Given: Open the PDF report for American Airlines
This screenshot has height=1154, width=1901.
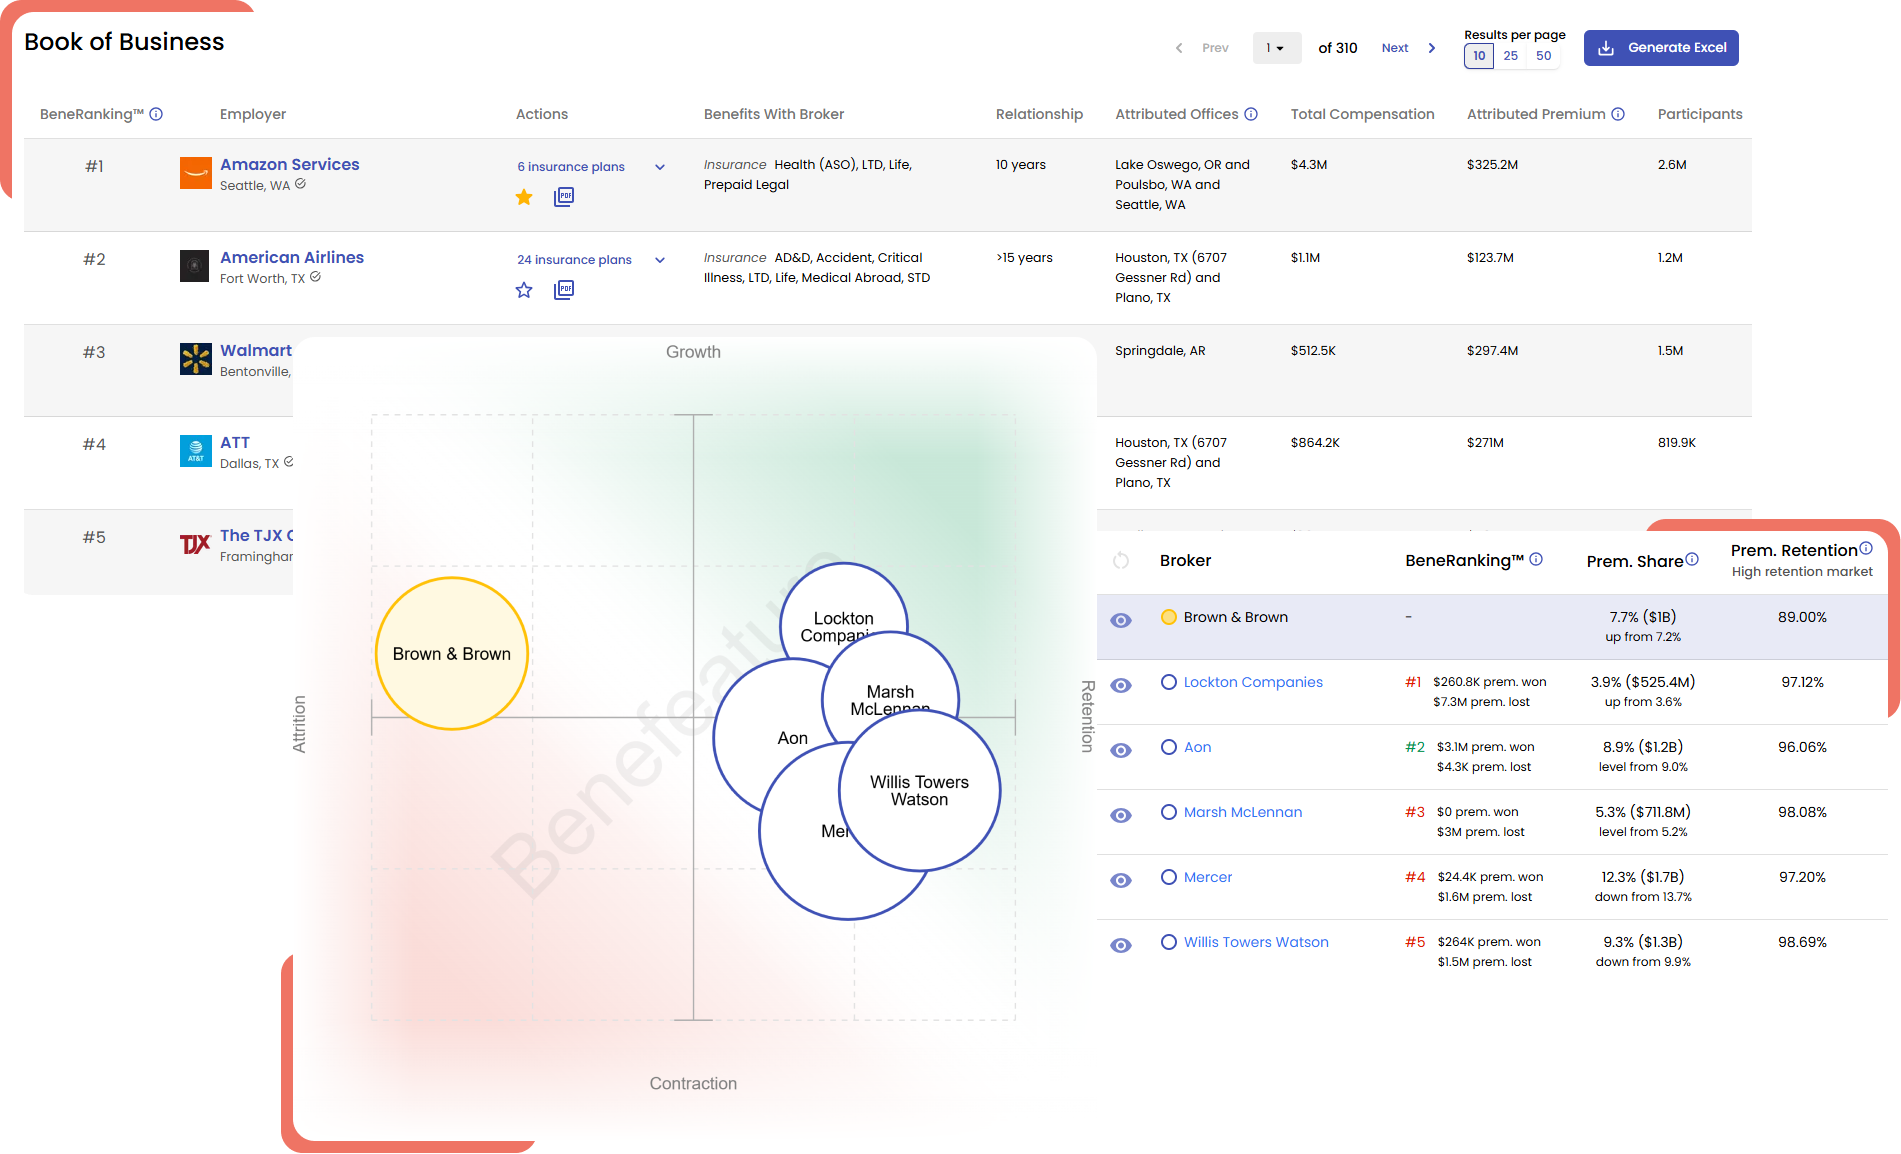Looking at the screenshot, I should (564, 290).
